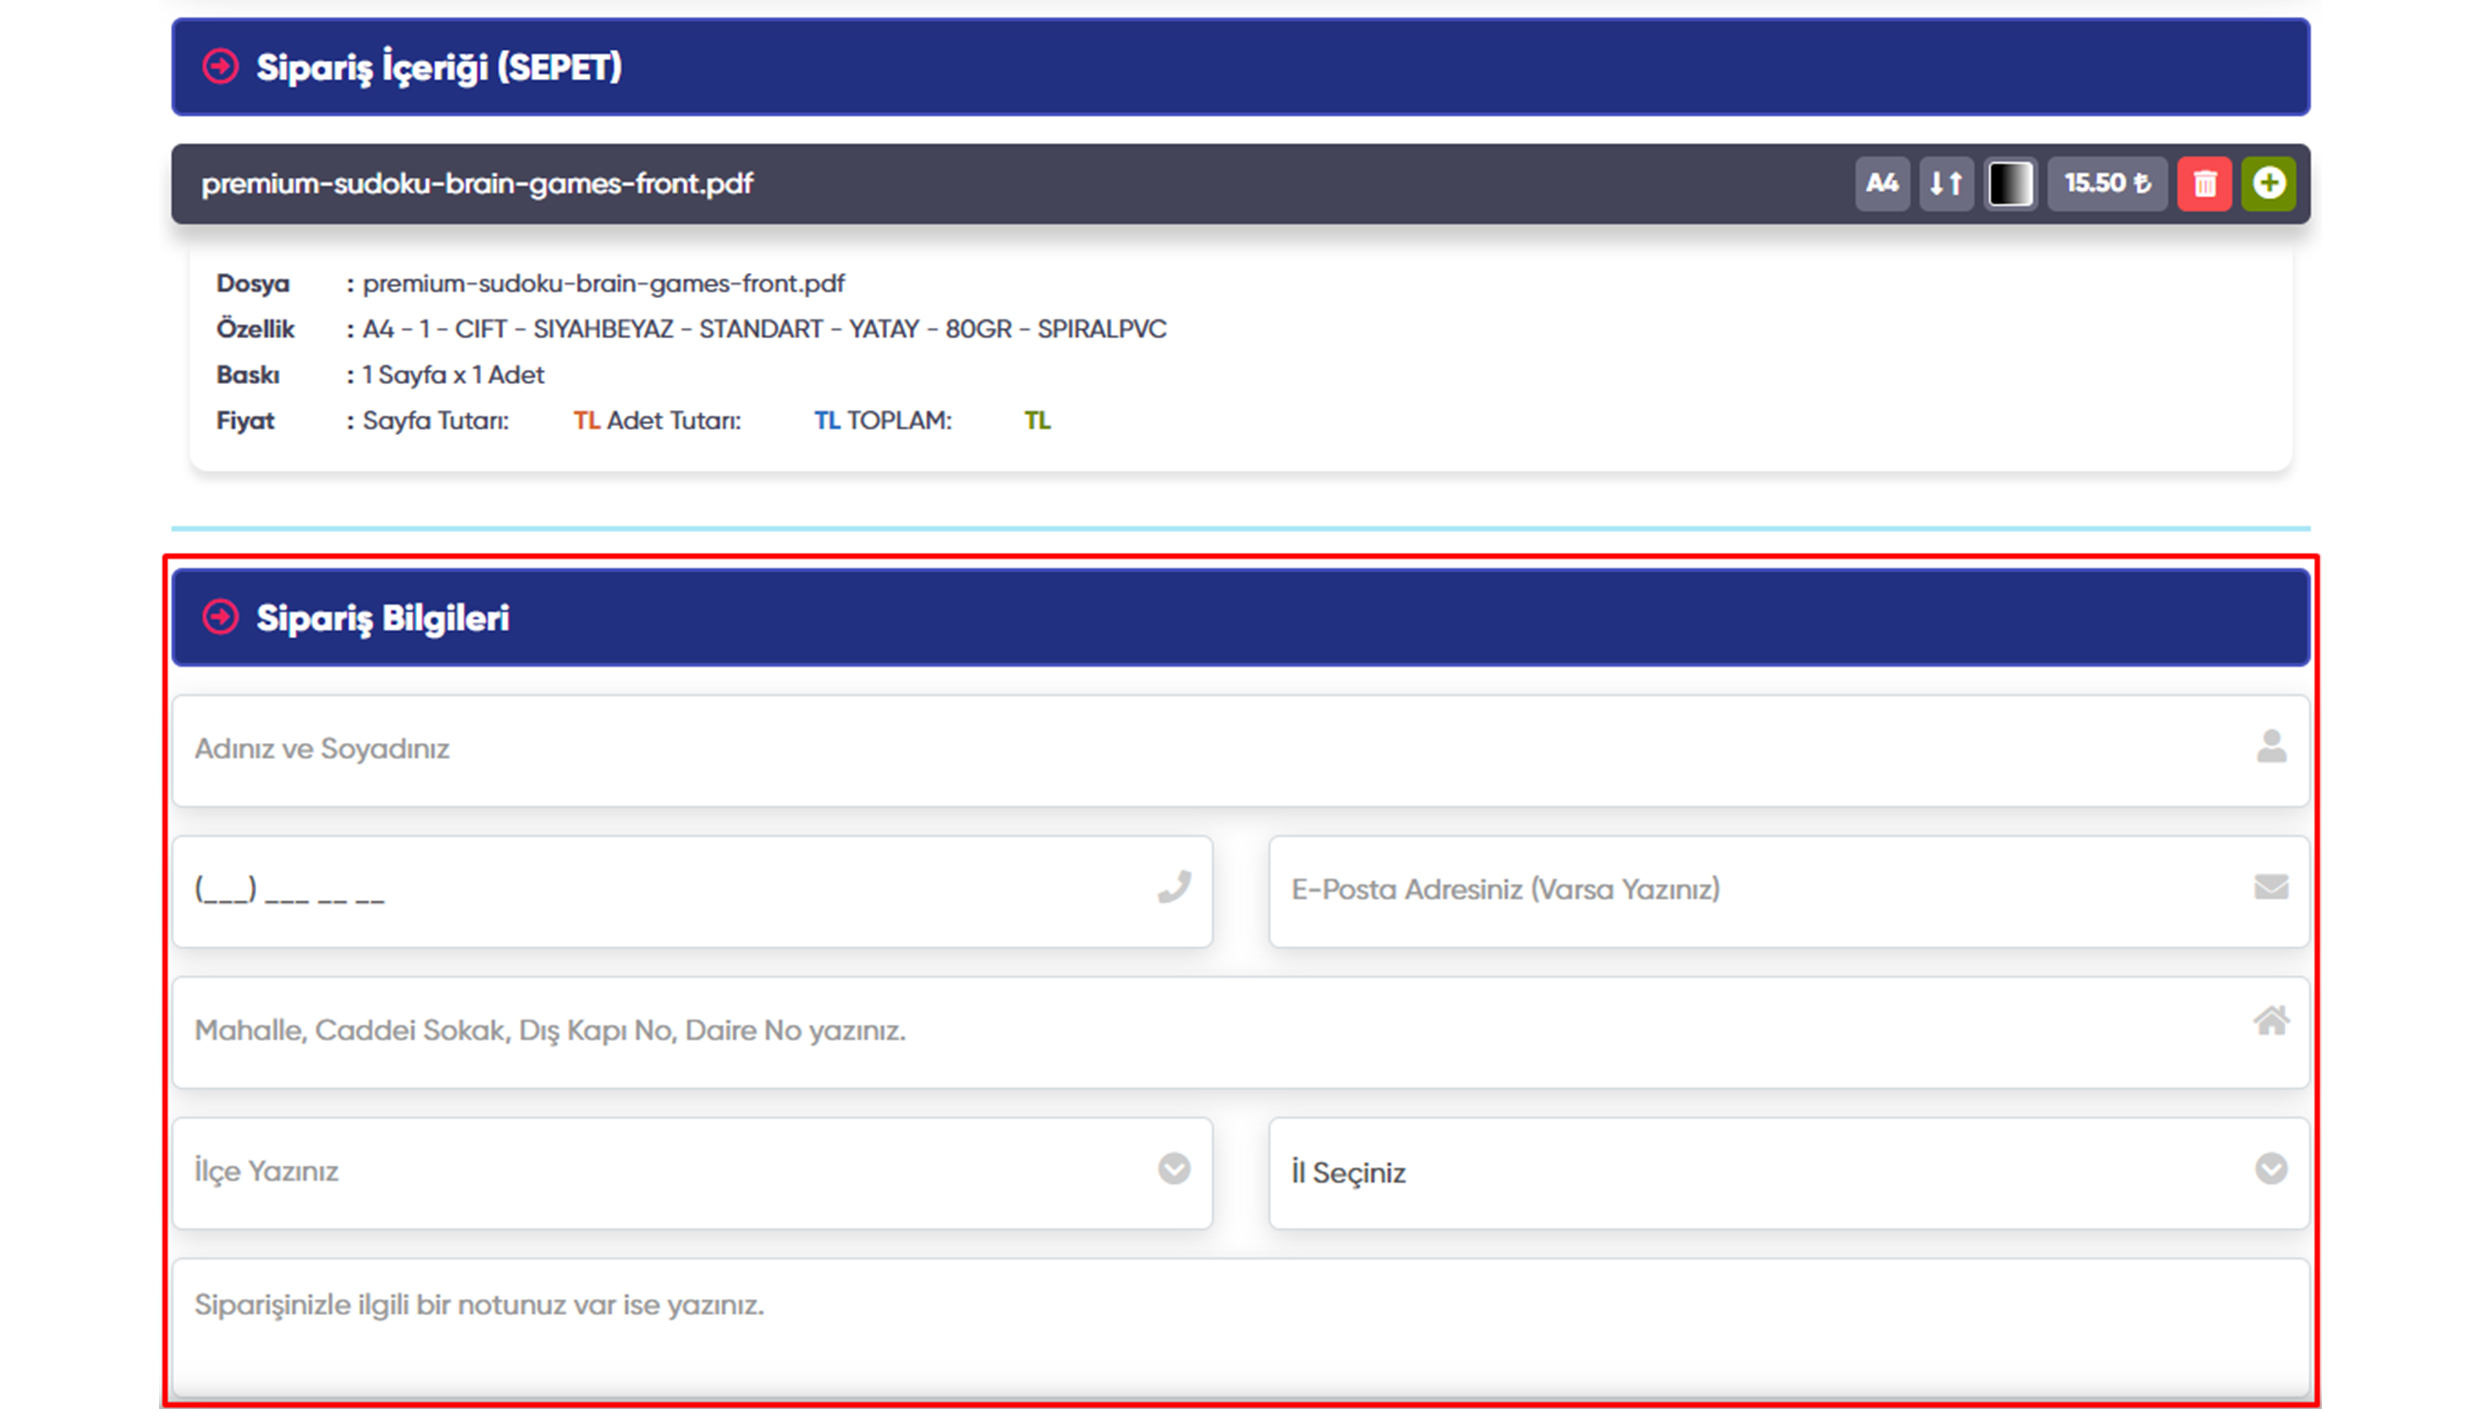Image resolution: width=2466 pixels, height=1417 pixels.
Task: Focus the phone number input field
Action: pos(692,891)
